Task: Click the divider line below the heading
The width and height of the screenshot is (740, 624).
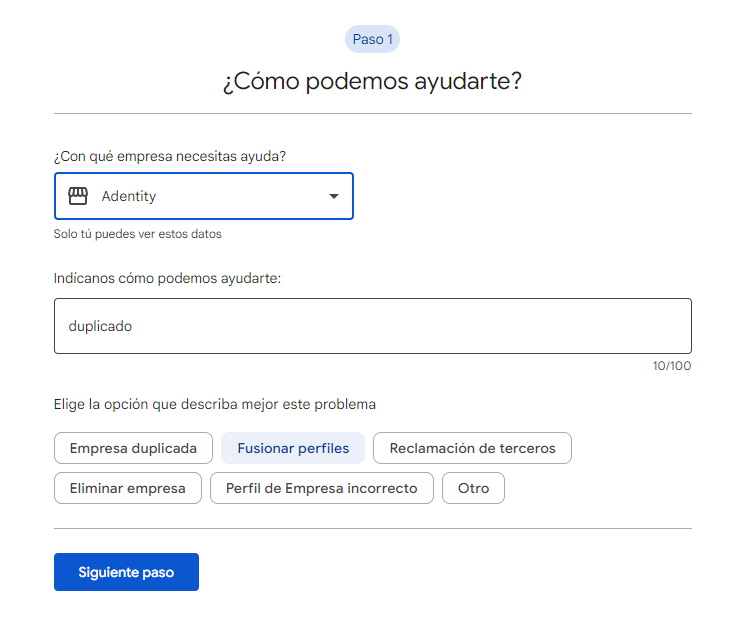Action: pos(372,114)
